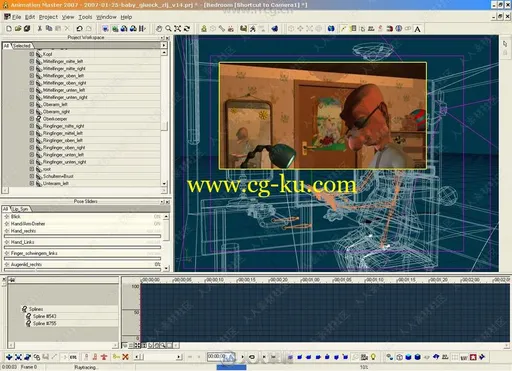Select Spline #543 in timeline list
Viewport: 512px width, 371px height.
(x=45, y=316)
